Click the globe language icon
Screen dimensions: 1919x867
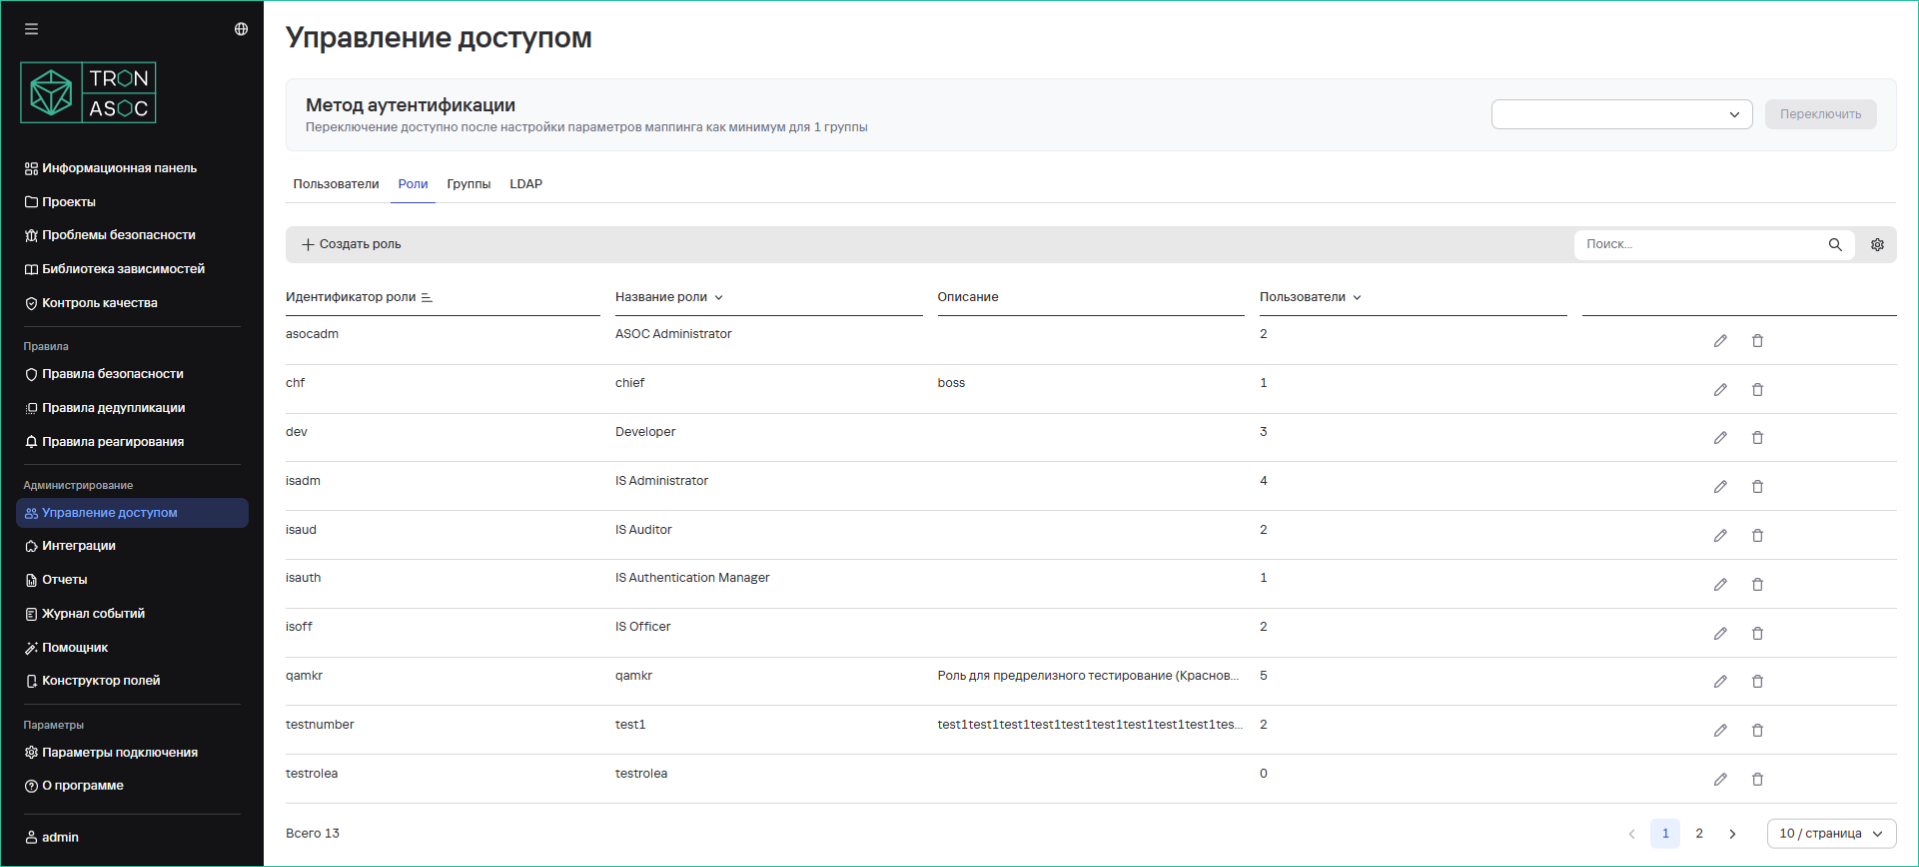click(241, 29)
